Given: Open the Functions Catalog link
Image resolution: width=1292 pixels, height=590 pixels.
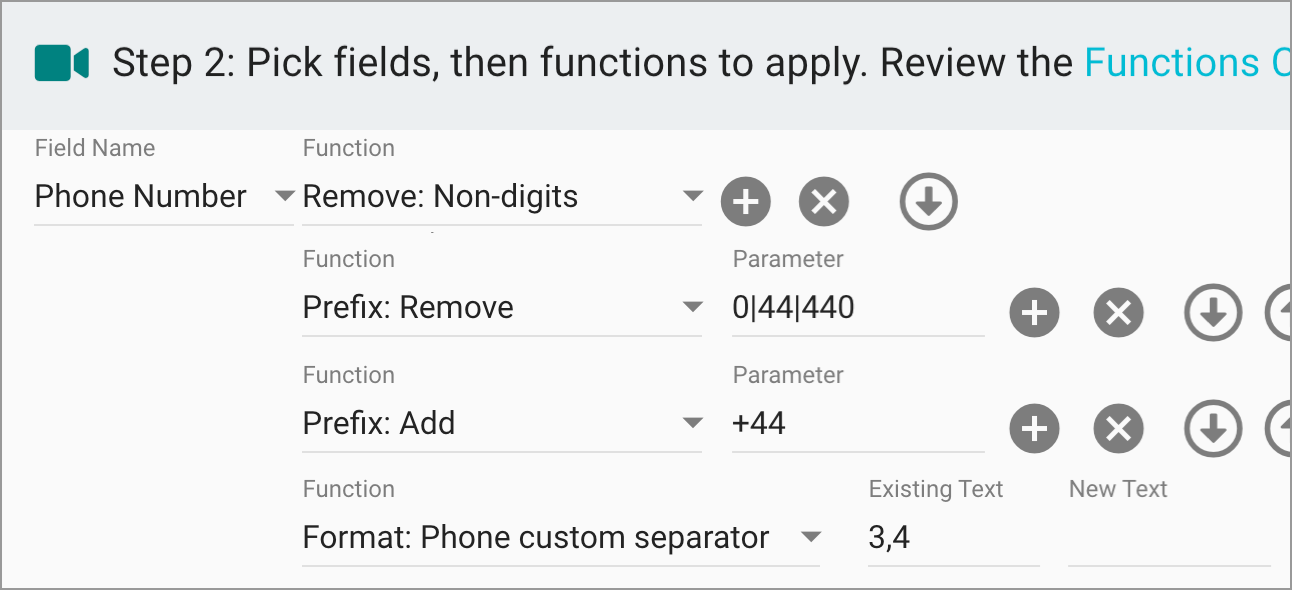Looking at the screenshot, I should coord(1188,62).
